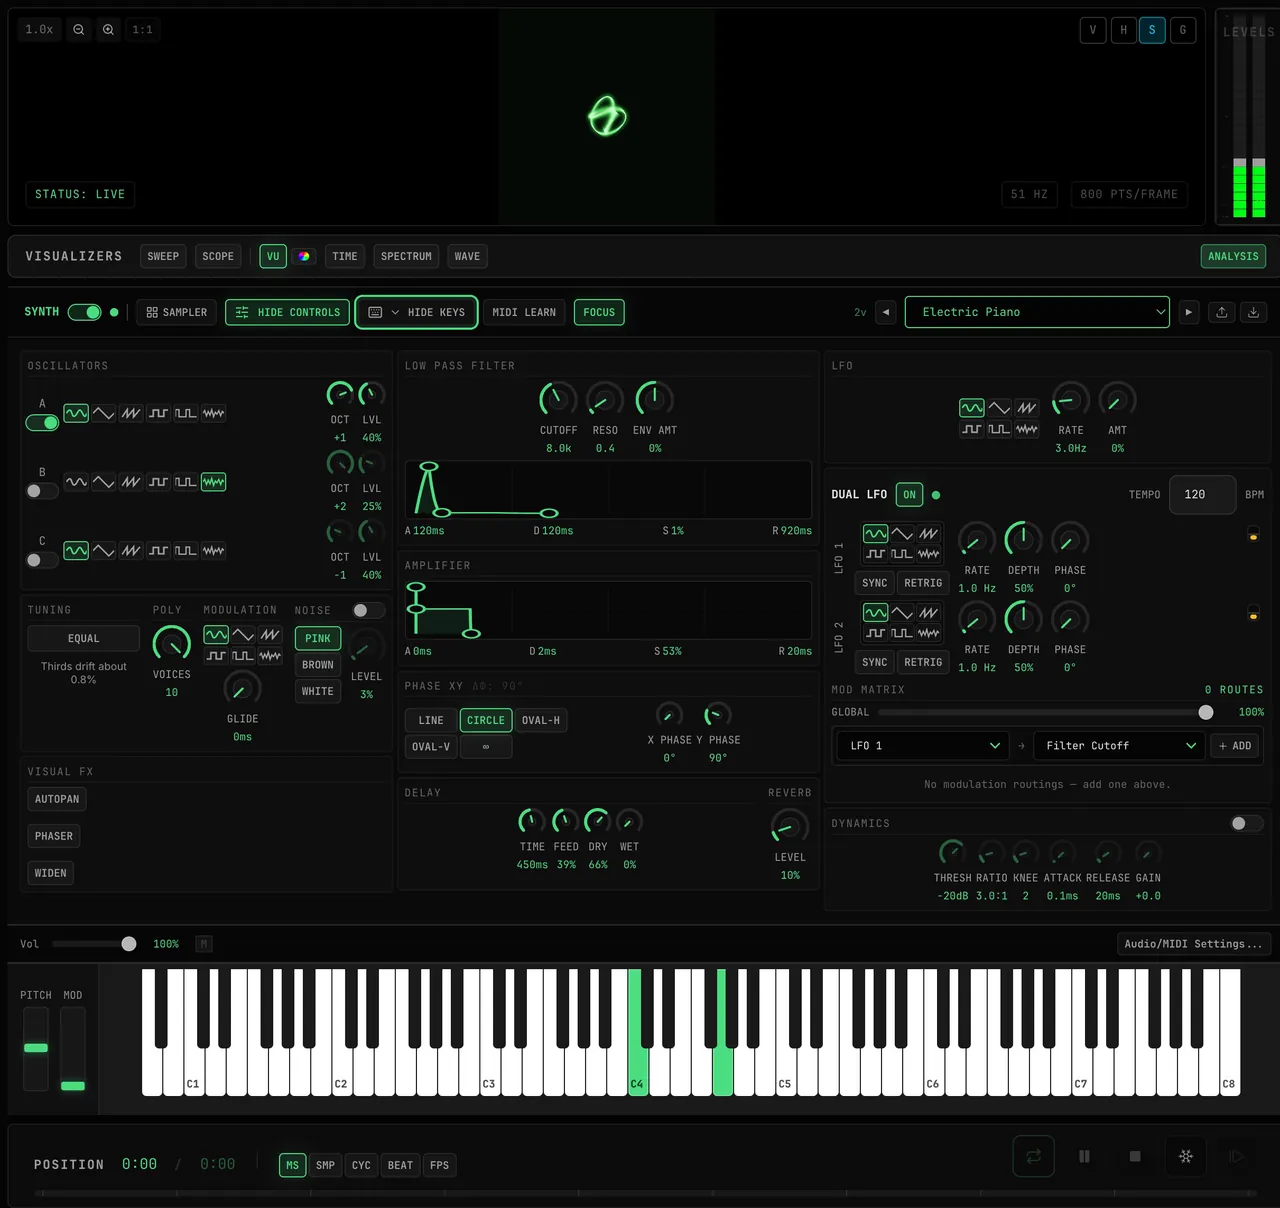Switch to the SPECTRUM visualizer

[x=406, y=257]
